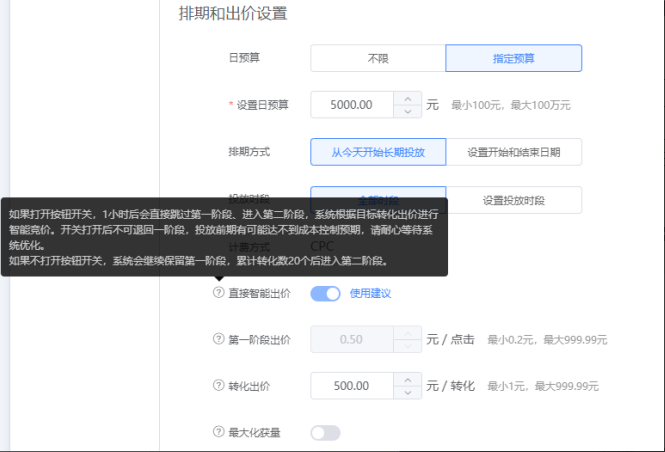Decrease 转化出价 with down arrow
This screenshot has width=665, height=452.
[x=408, y=392]
